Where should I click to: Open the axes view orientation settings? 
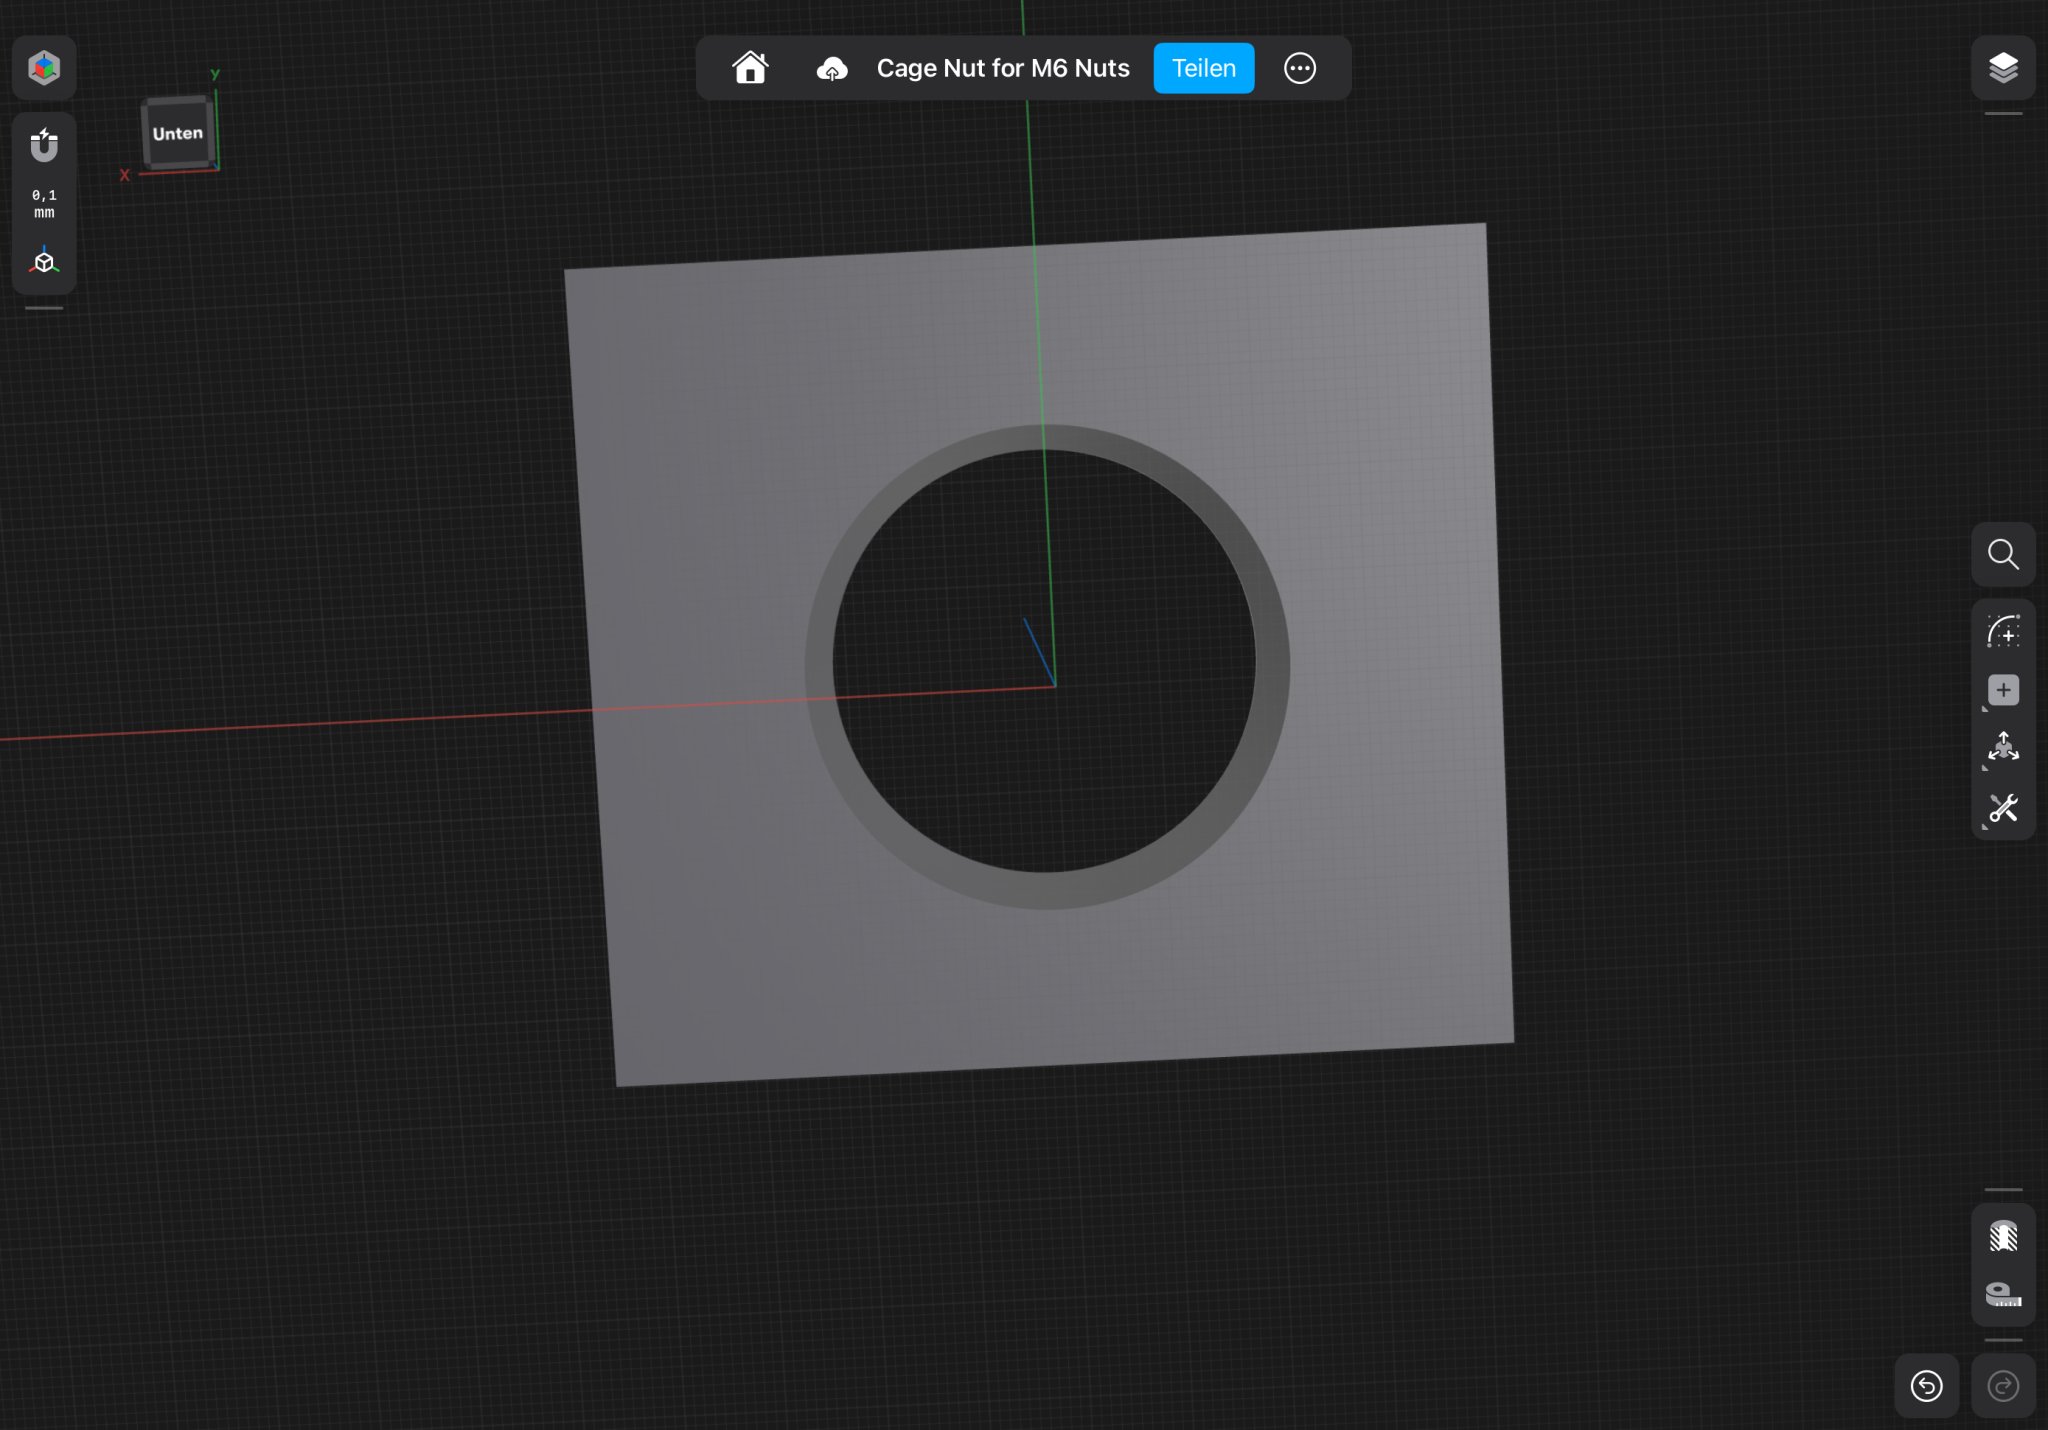pos(44,262)
